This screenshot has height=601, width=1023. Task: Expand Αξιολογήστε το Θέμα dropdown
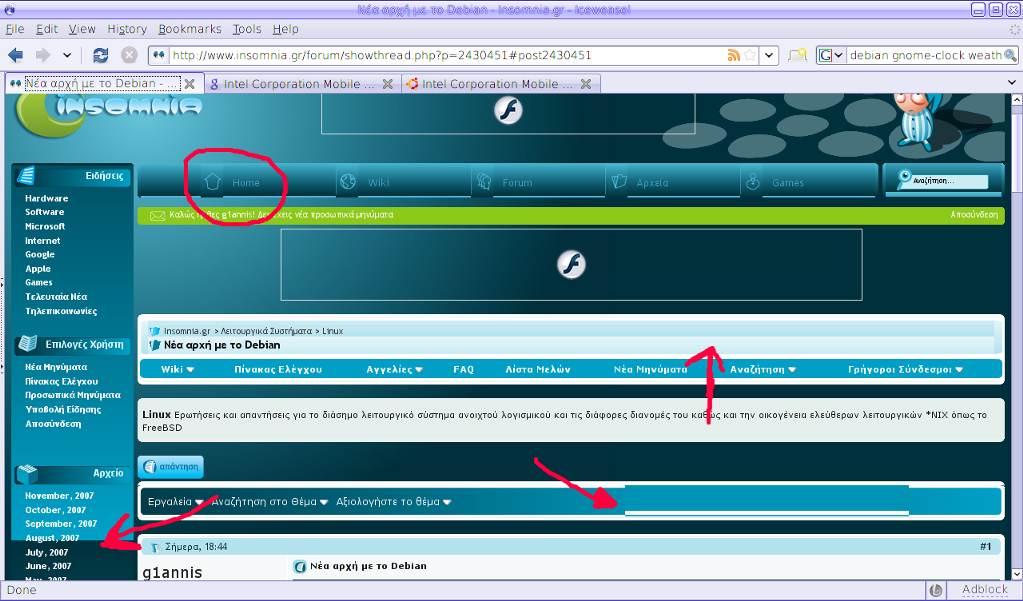click(x=393, y=502)
